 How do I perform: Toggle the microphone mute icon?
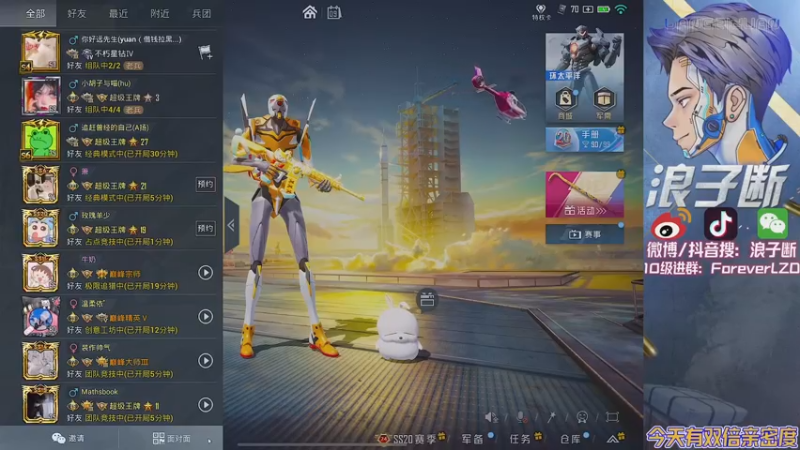point(521,417)
